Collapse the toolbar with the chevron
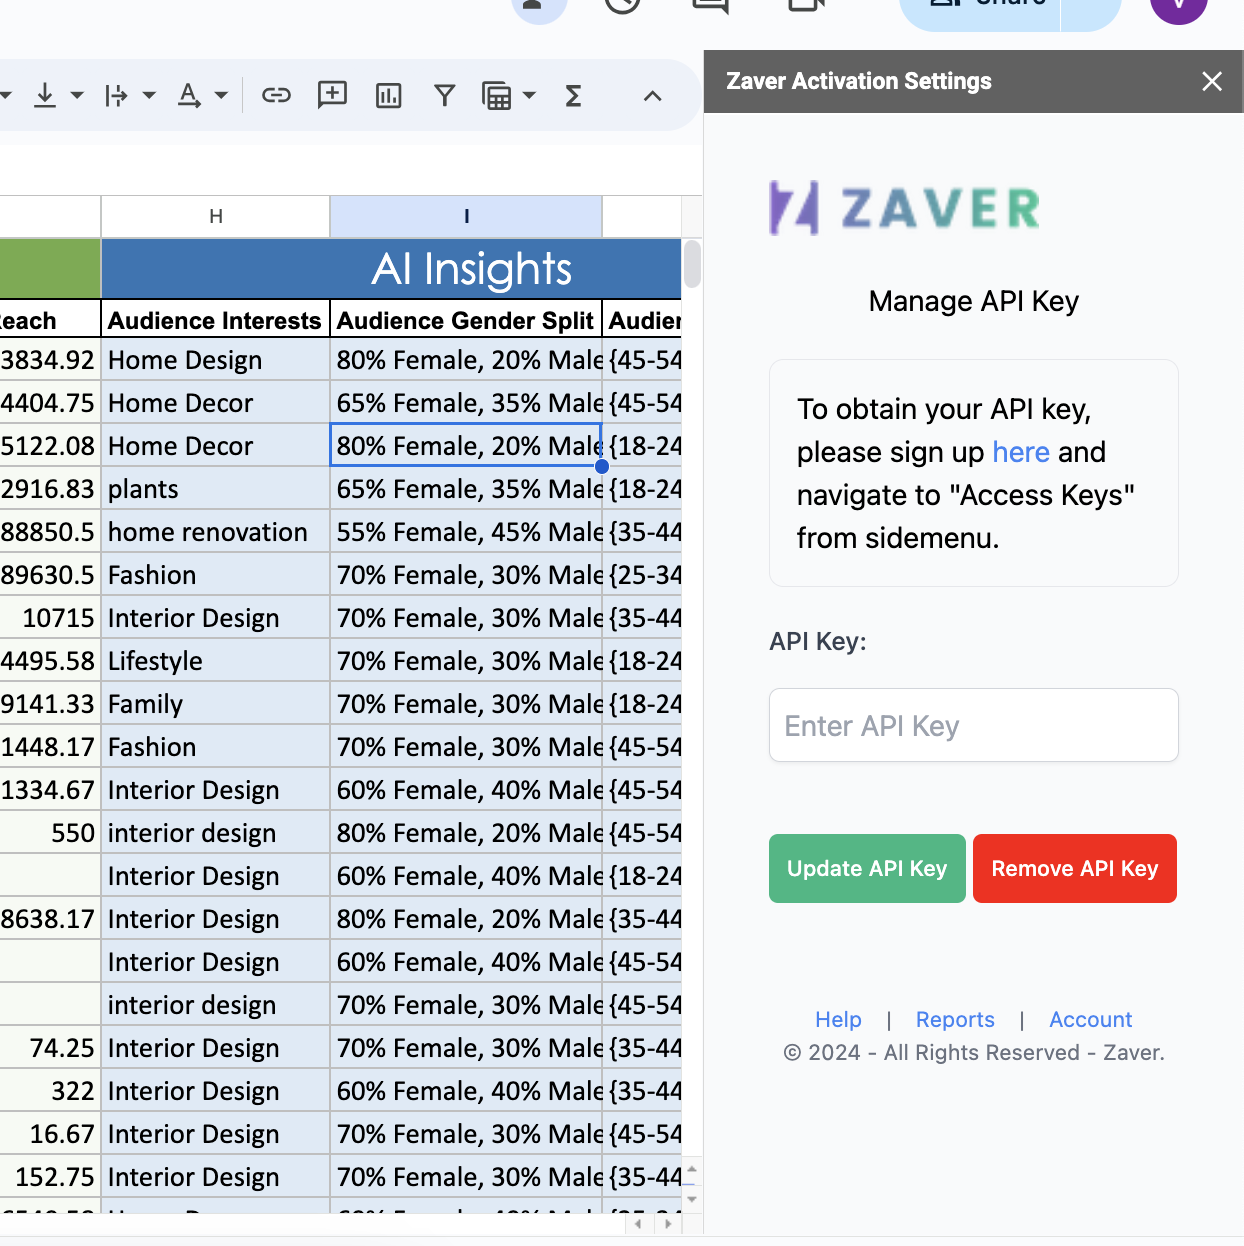The width and height of the screenshot is (1244, 1246). (652, 96)
